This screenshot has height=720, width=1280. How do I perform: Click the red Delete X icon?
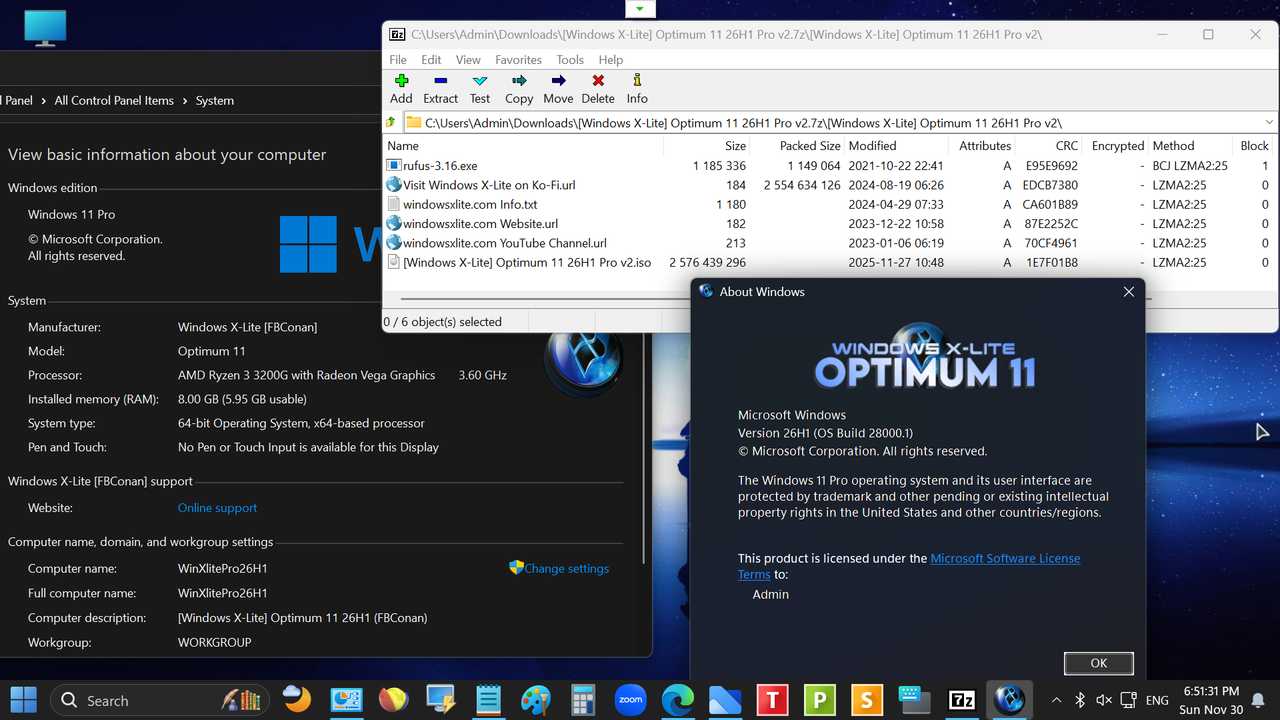[x=597, y=88]
